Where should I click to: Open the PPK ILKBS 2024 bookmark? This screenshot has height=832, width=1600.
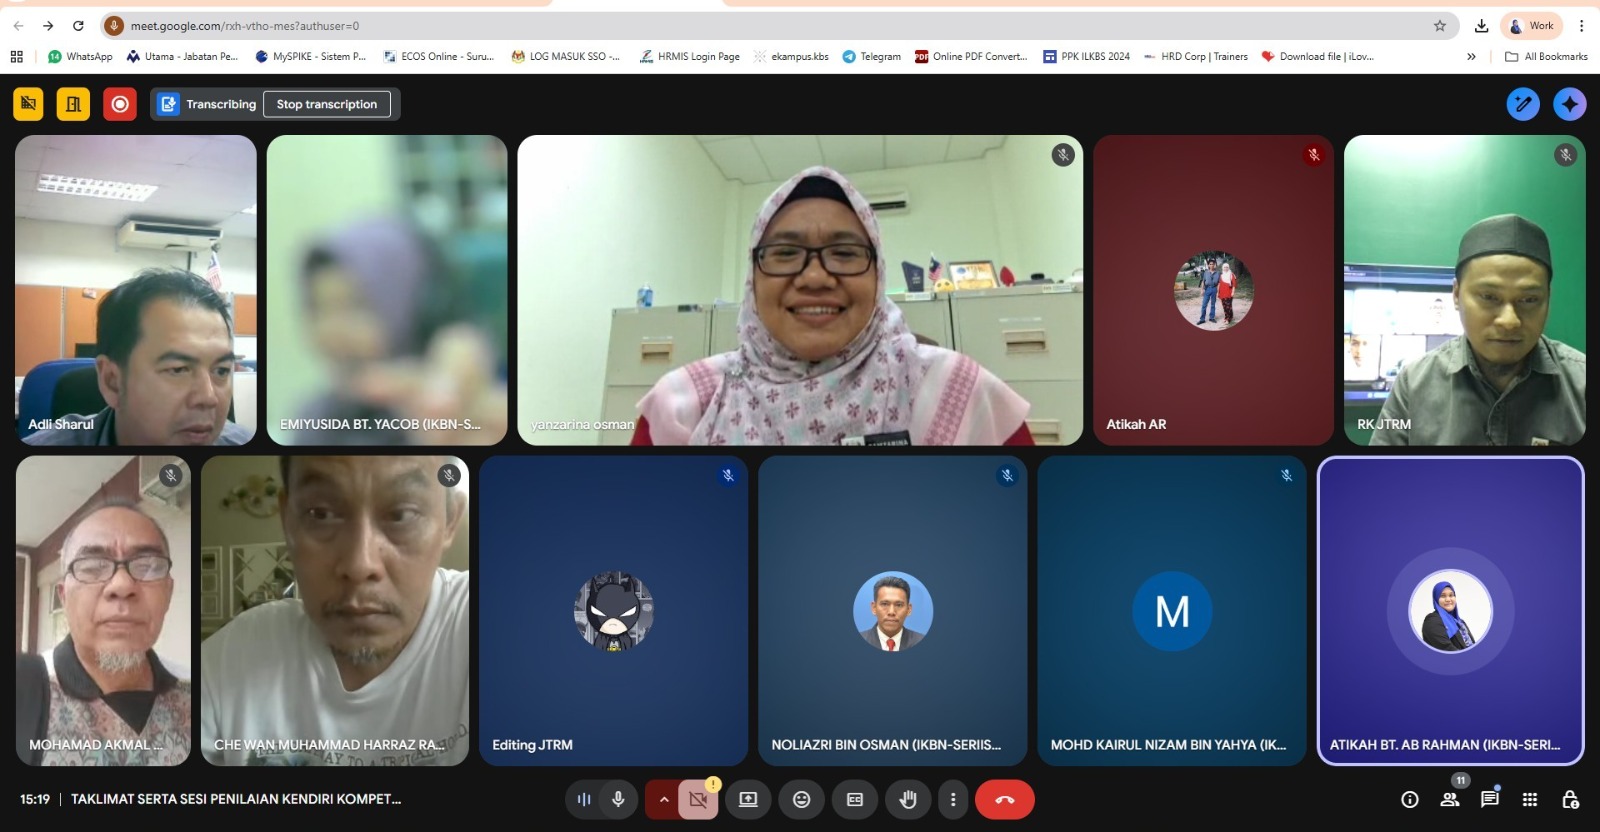(1086, 57)
